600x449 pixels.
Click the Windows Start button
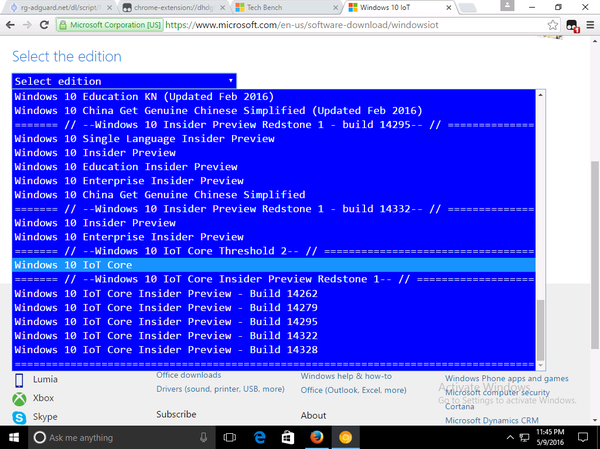click(x=14, y=437)
